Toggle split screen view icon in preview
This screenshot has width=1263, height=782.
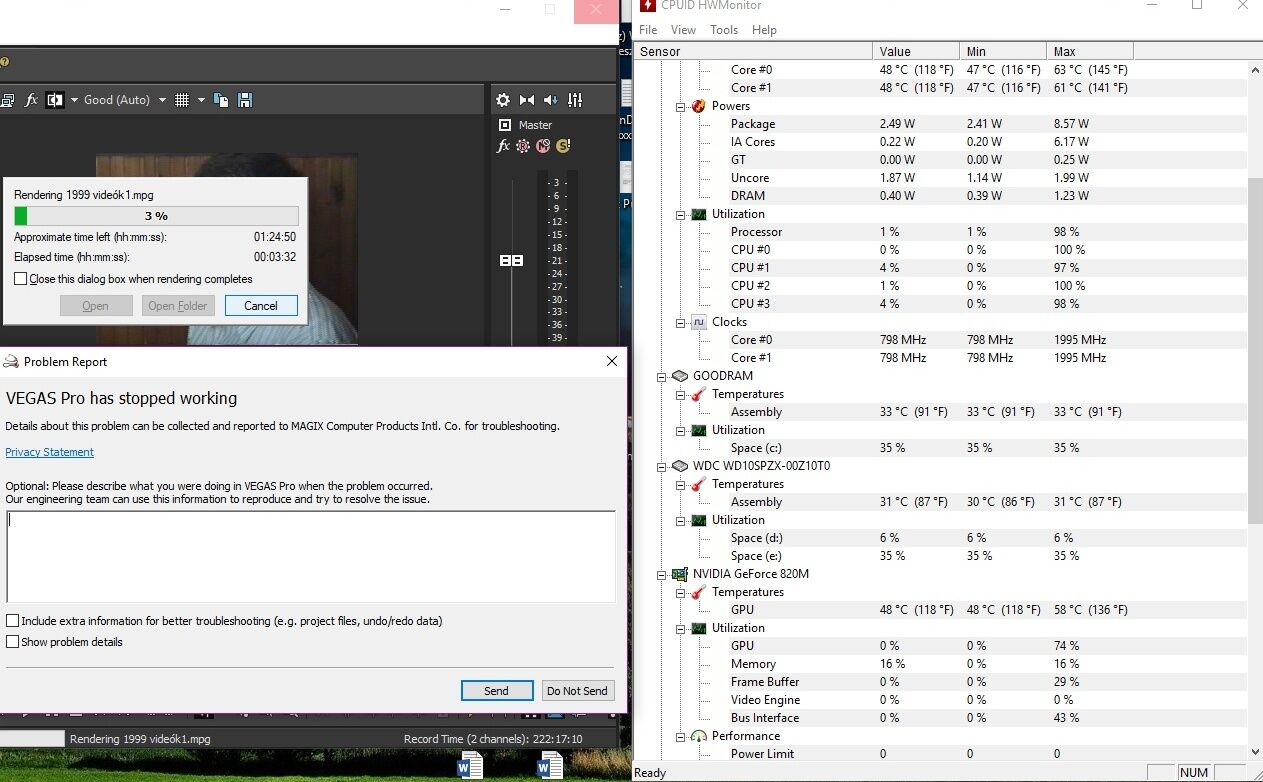(x=55, y=100)
